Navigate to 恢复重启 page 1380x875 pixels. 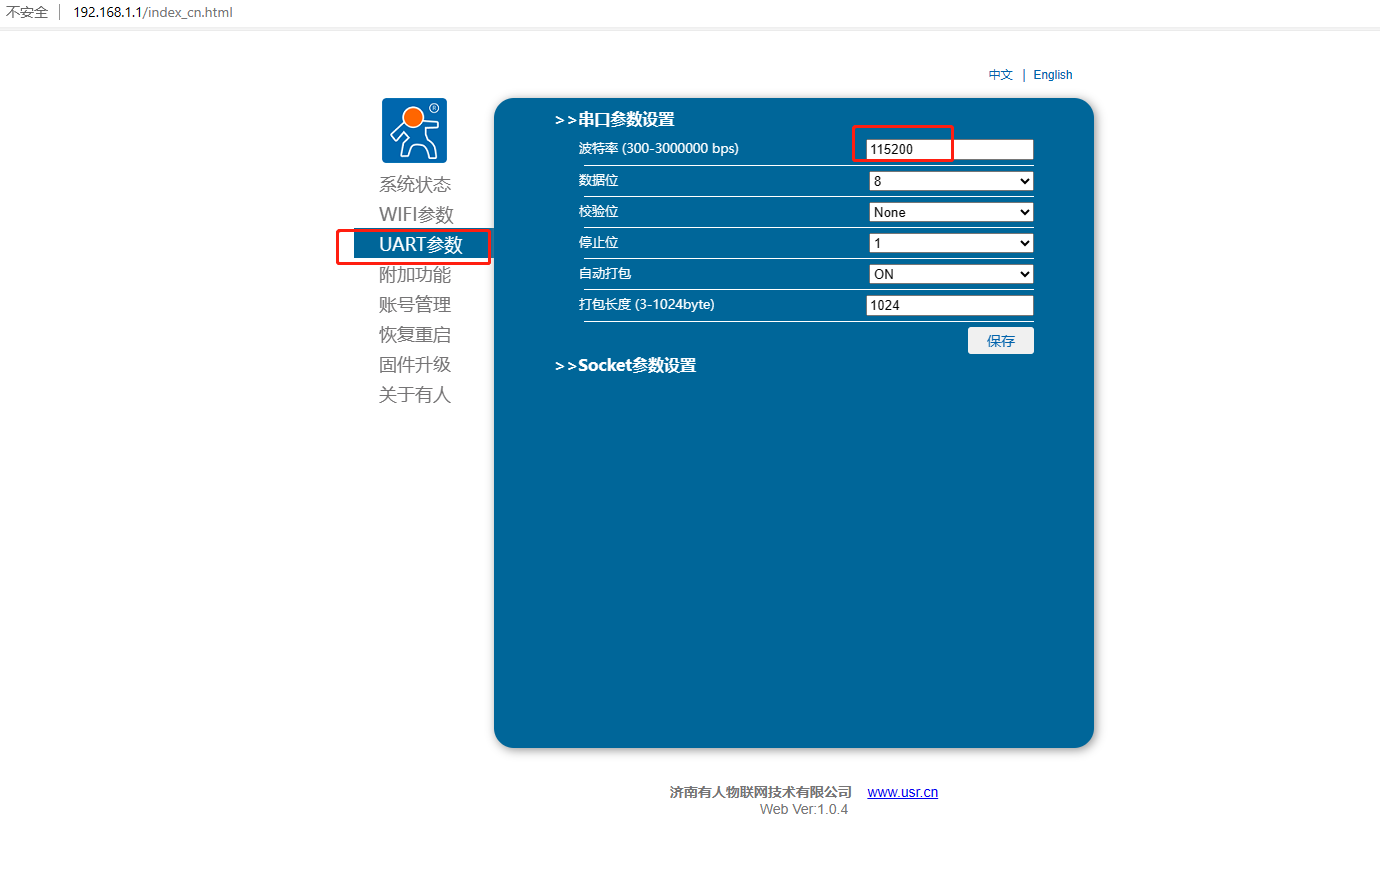point(414,334)
